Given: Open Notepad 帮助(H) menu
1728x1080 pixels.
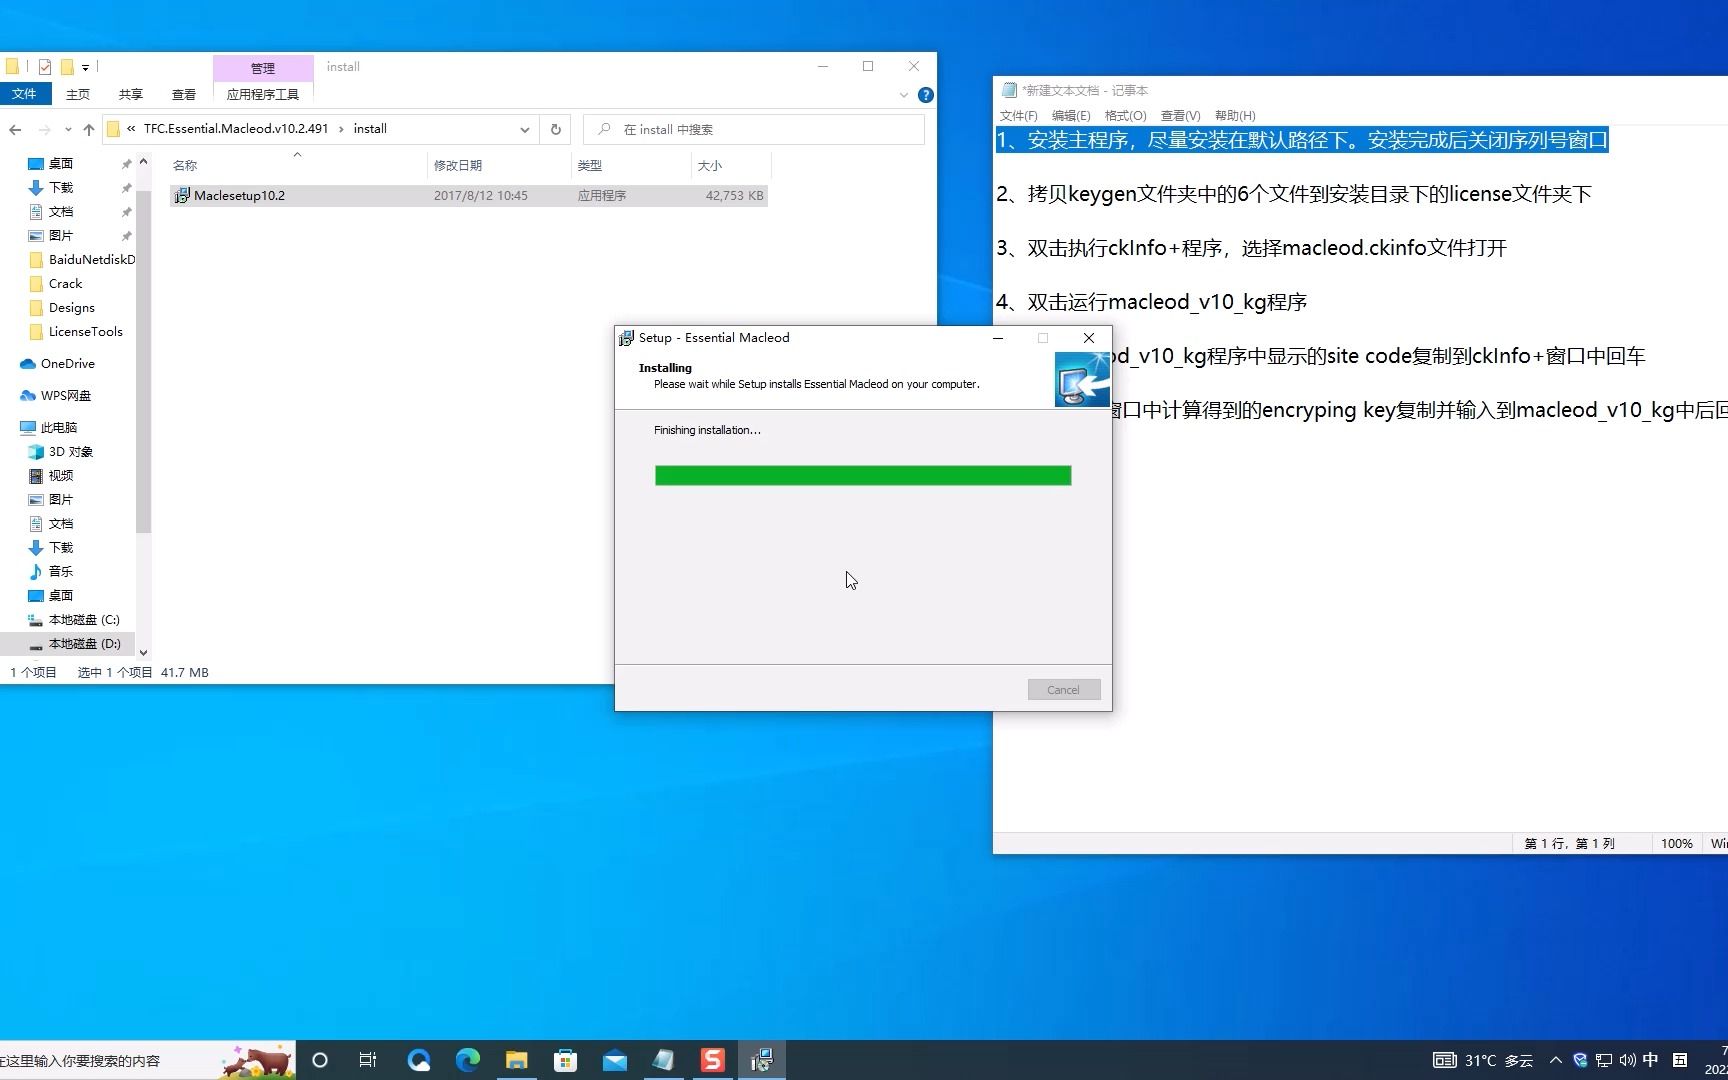Looking at the screenshot, I should tap(1235, 116).
